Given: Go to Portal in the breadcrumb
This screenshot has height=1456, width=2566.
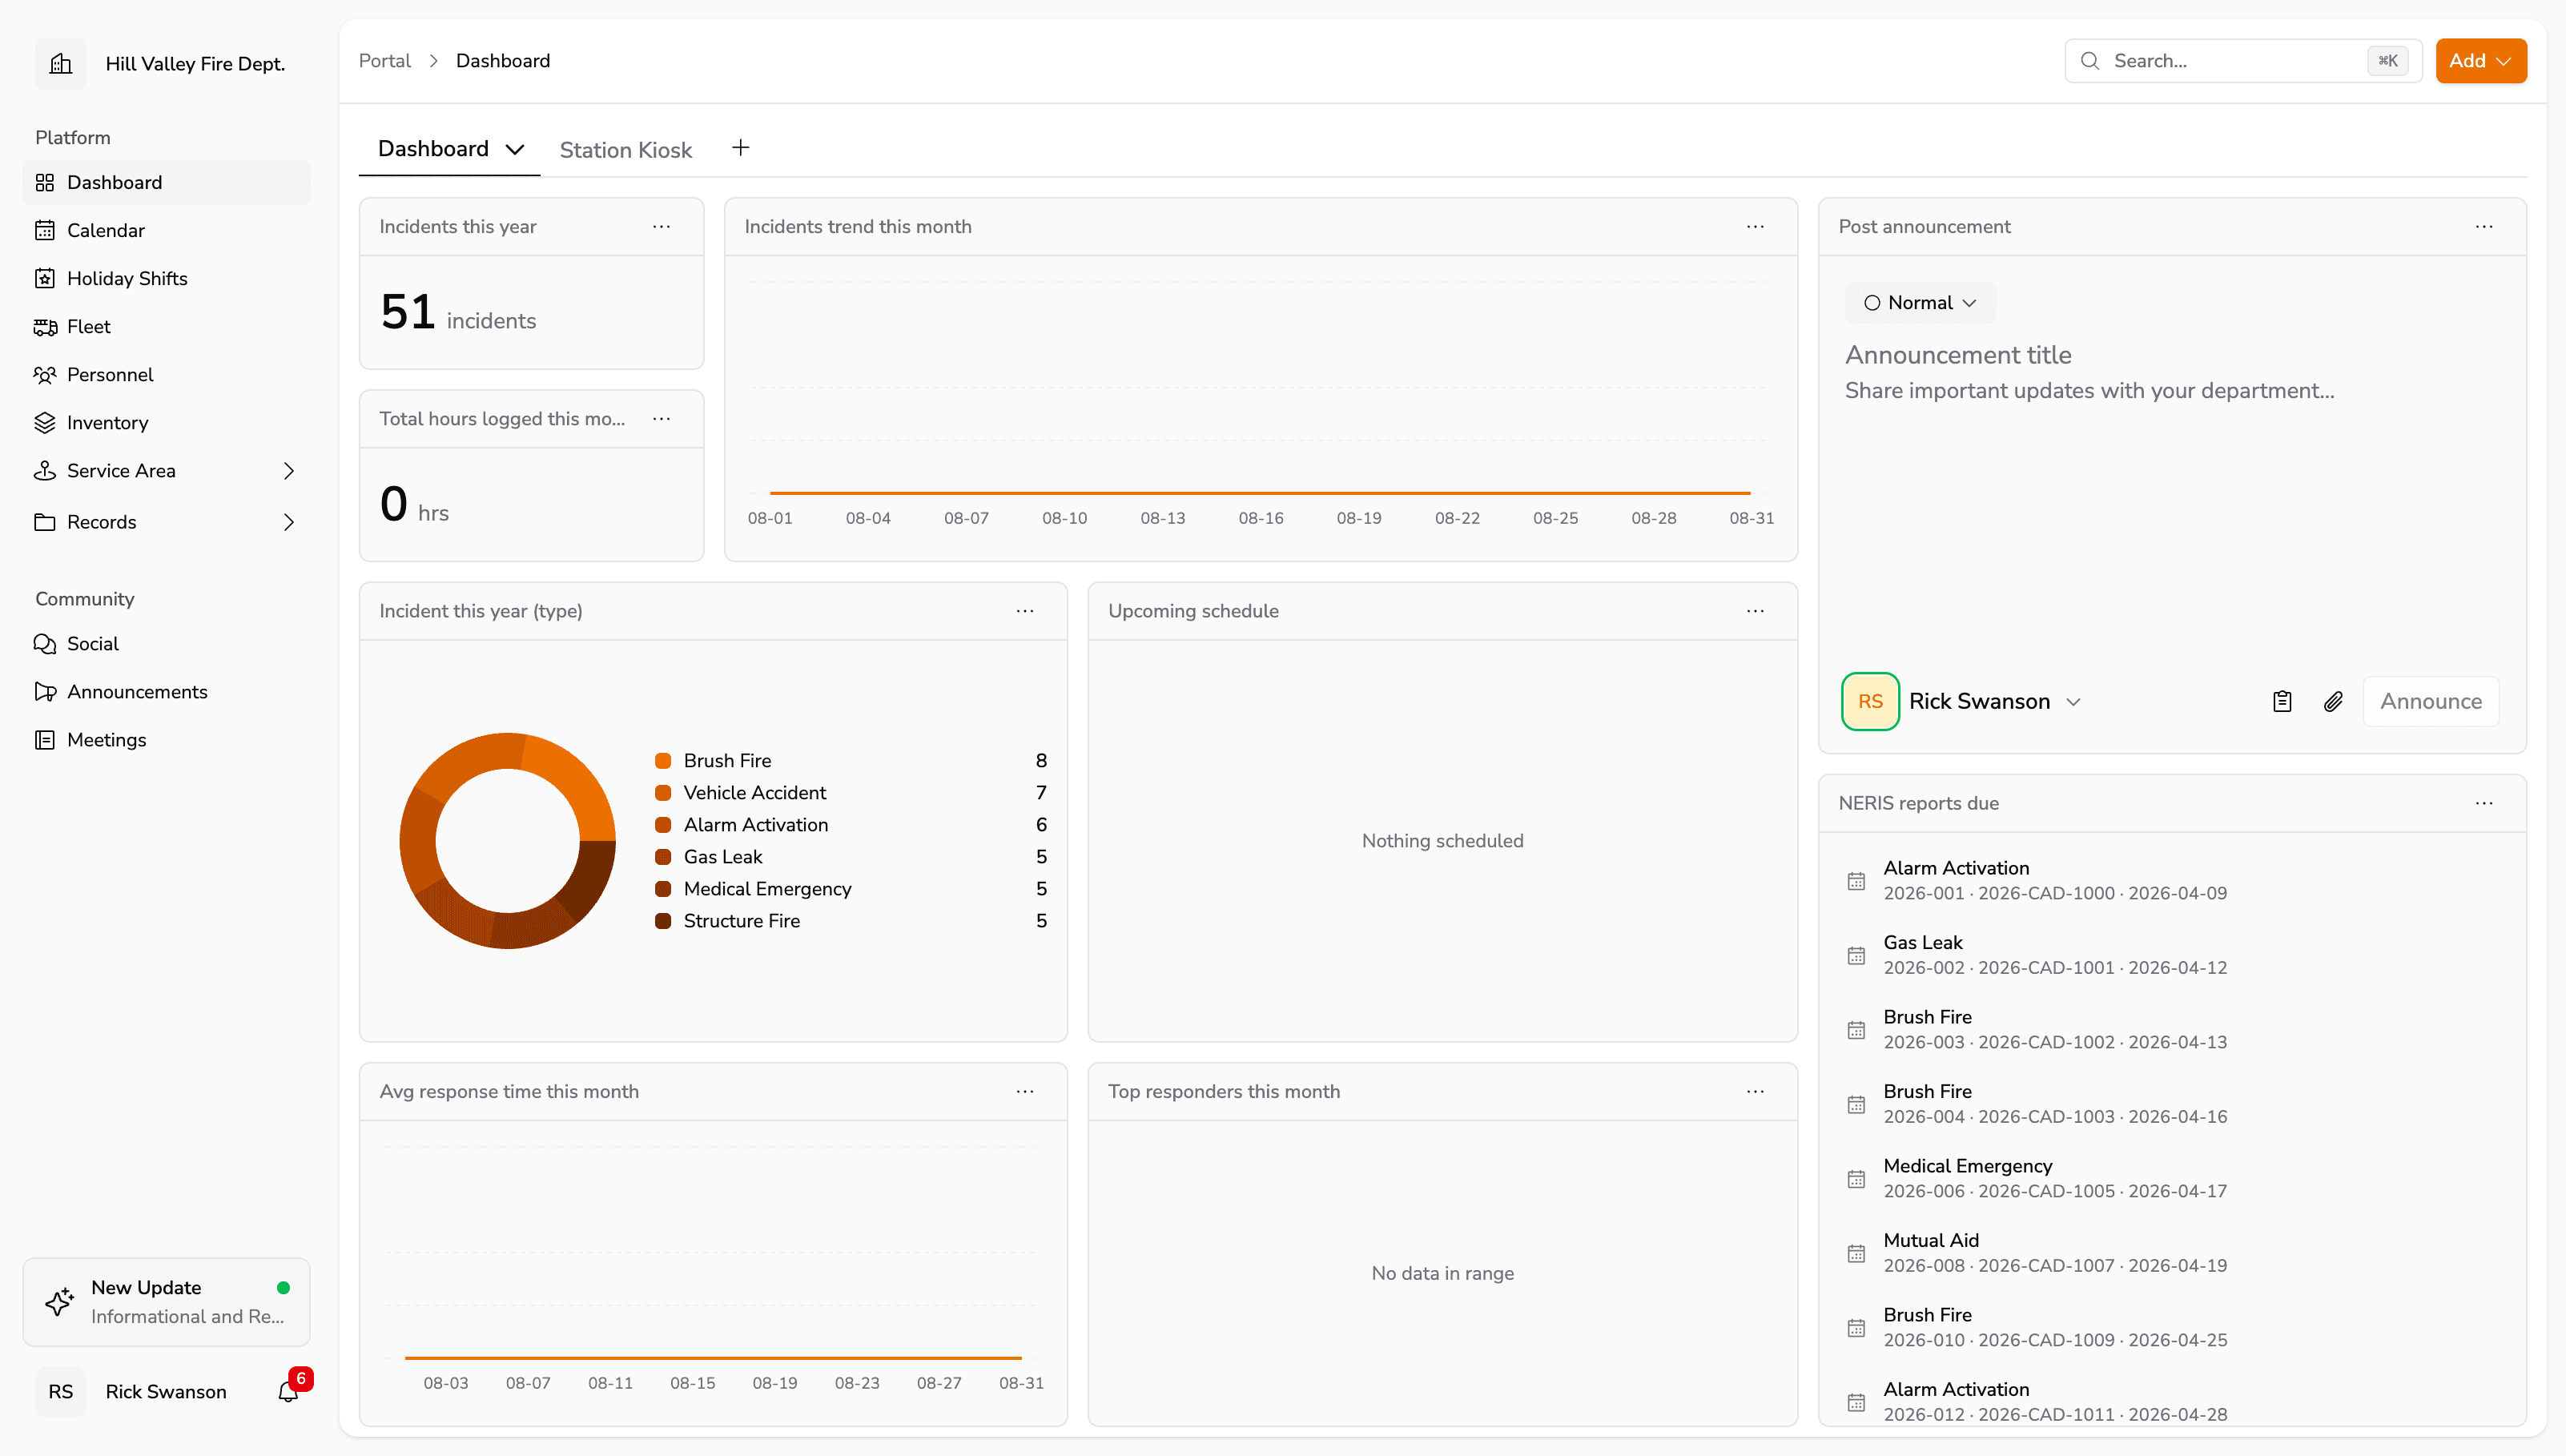Looking at the screenshot, I should click(x=385, y=61).
